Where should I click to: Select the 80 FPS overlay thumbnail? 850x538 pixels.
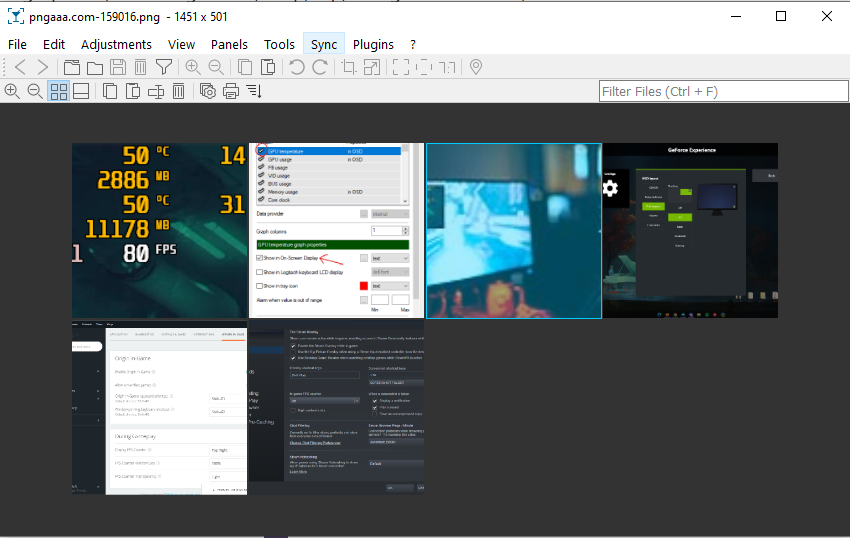[159, 230]
